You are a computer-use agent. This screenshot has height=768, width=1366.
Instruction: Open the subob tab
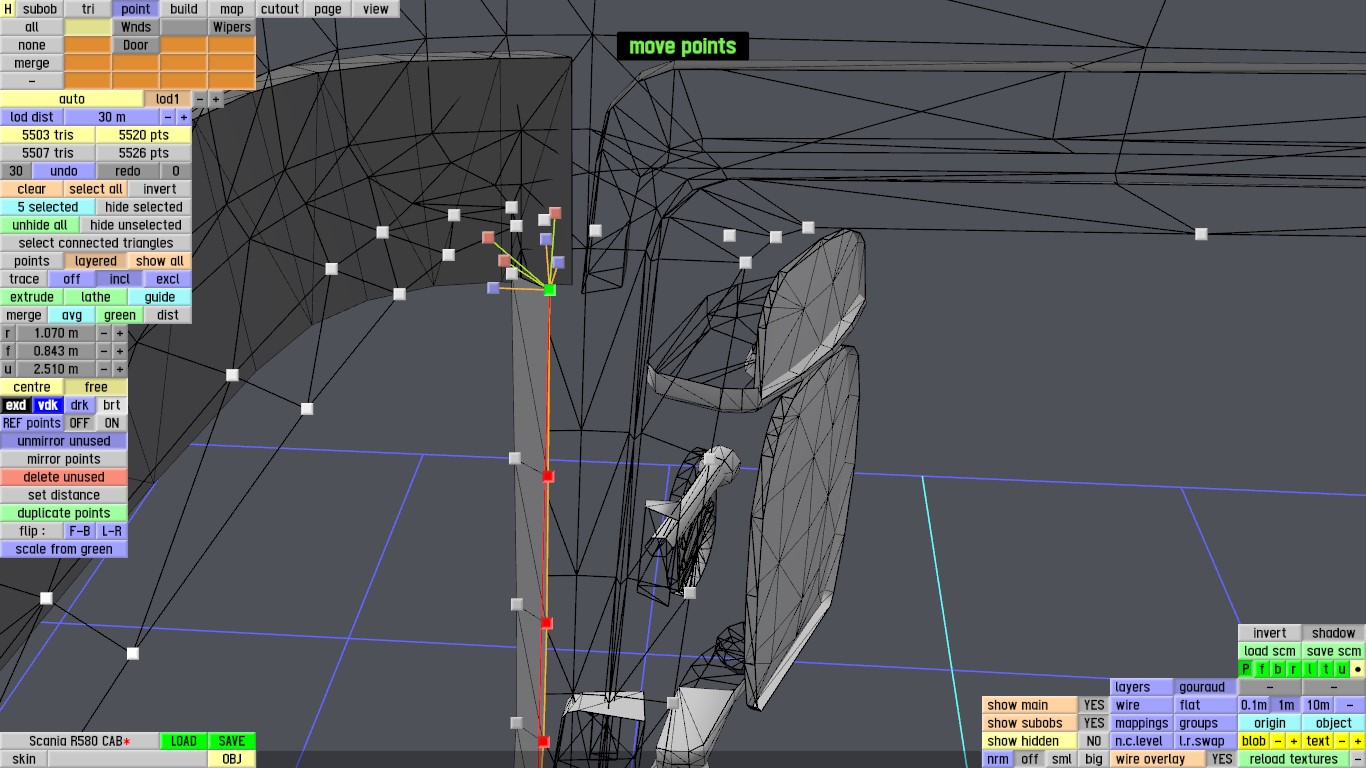(x=40, y=9)
